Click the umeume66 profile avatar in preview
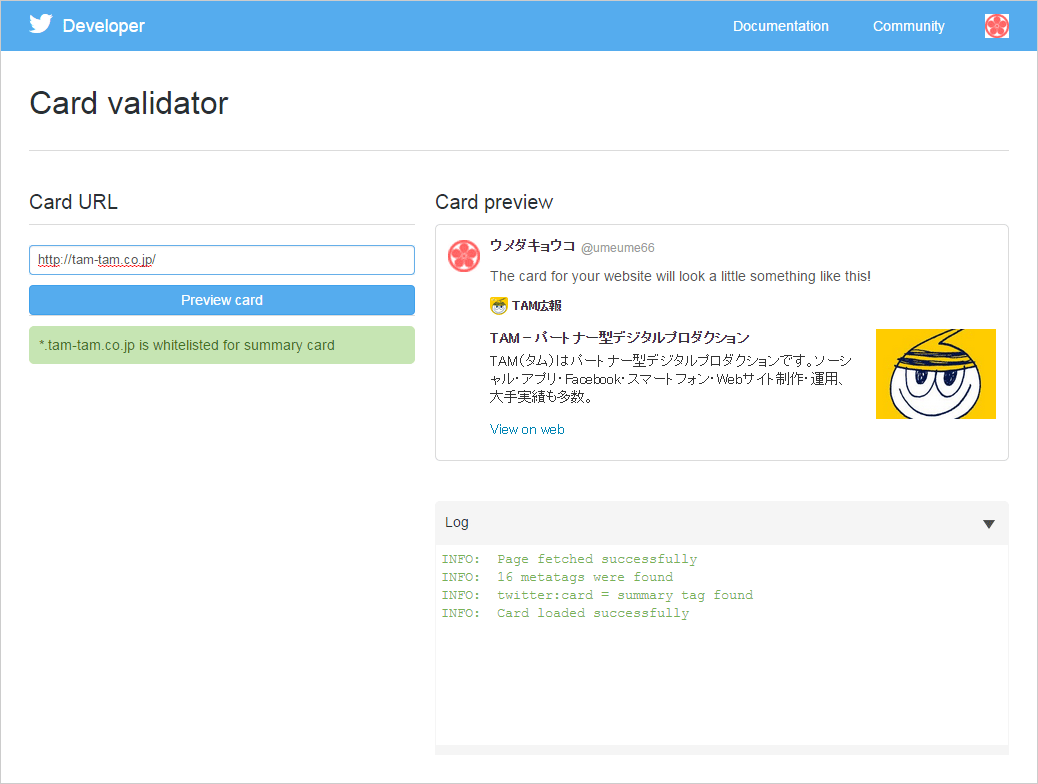Viewport: 1038px width, 784px height. pyautogui.click(x=464, y=256)
